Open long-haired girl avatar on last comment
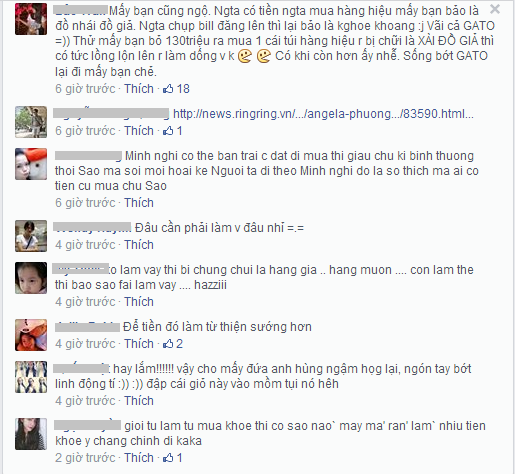This screenshot has height=474, width=515. click(31, 434)
